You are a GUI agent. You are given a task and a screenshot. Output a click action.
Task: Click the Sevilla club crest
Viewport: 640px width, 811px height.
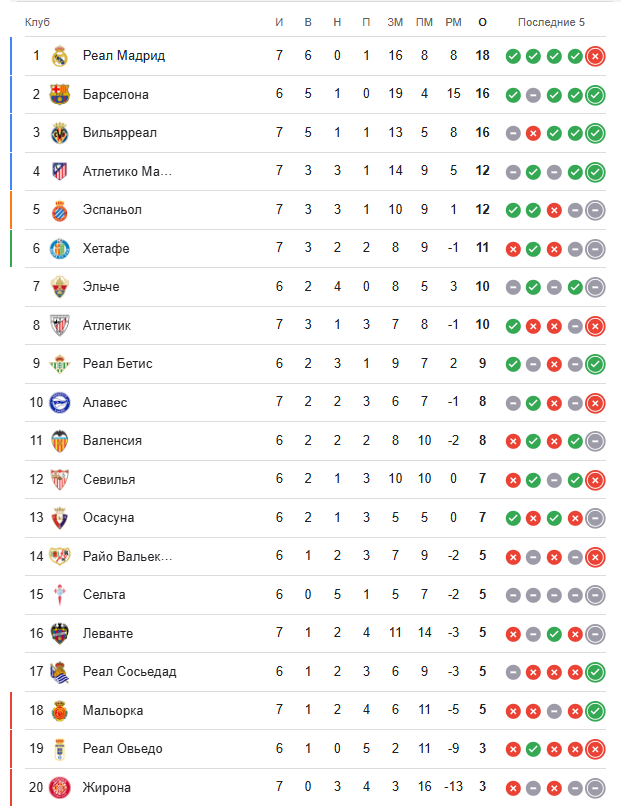click(x=60, y=479)
